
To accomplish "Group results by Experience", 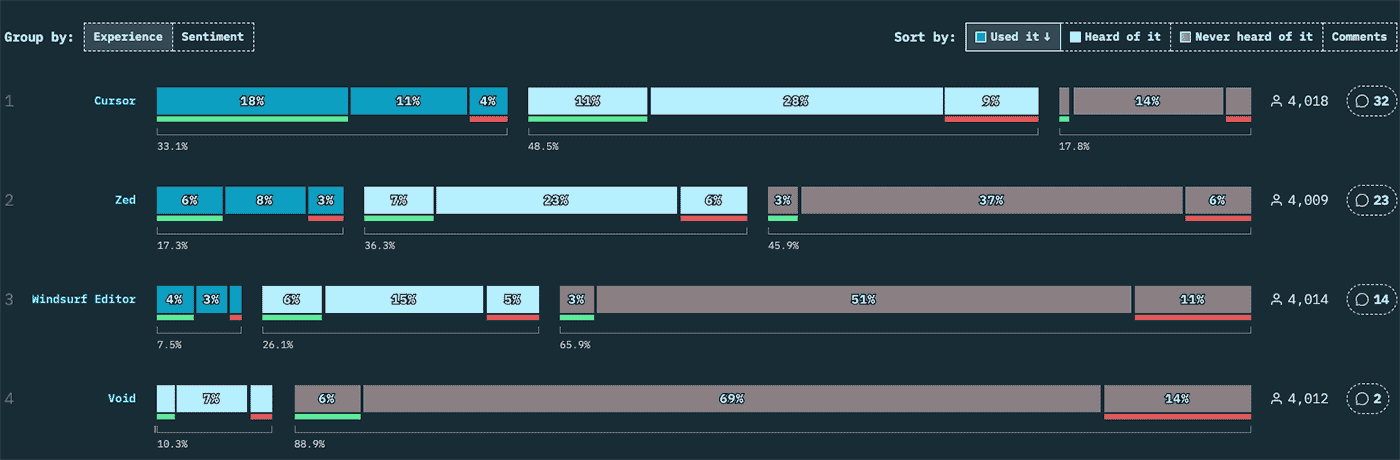I will click(x=128, y=37).
